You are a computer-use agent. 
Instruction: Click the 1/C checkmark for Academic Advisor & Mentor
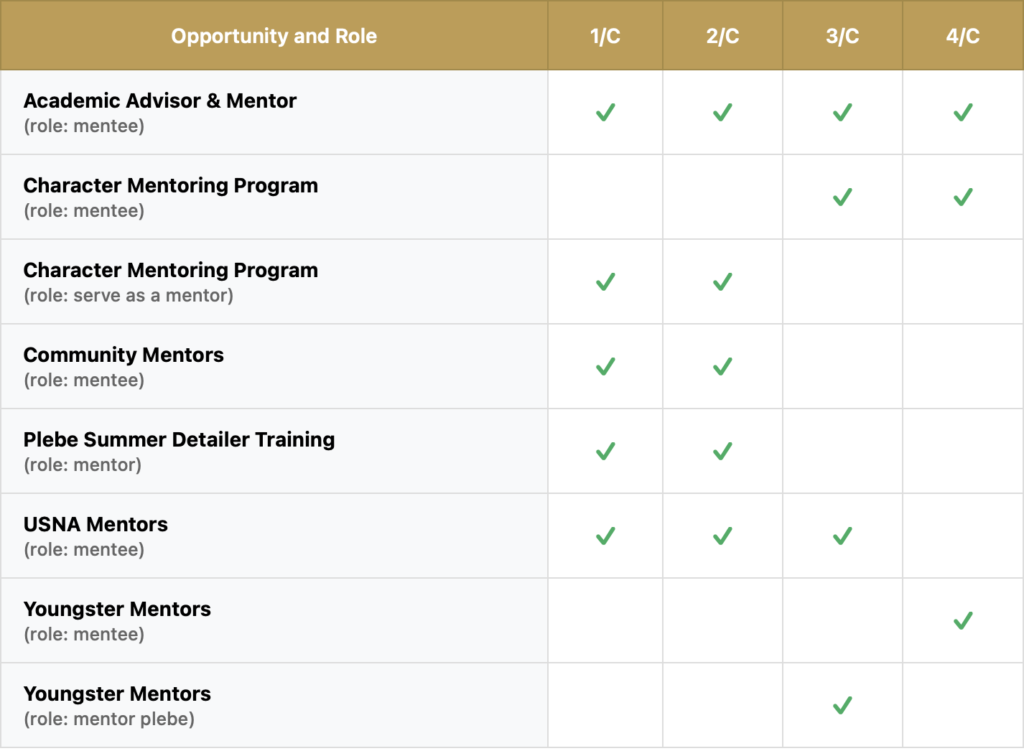click(x=605, y=113)
